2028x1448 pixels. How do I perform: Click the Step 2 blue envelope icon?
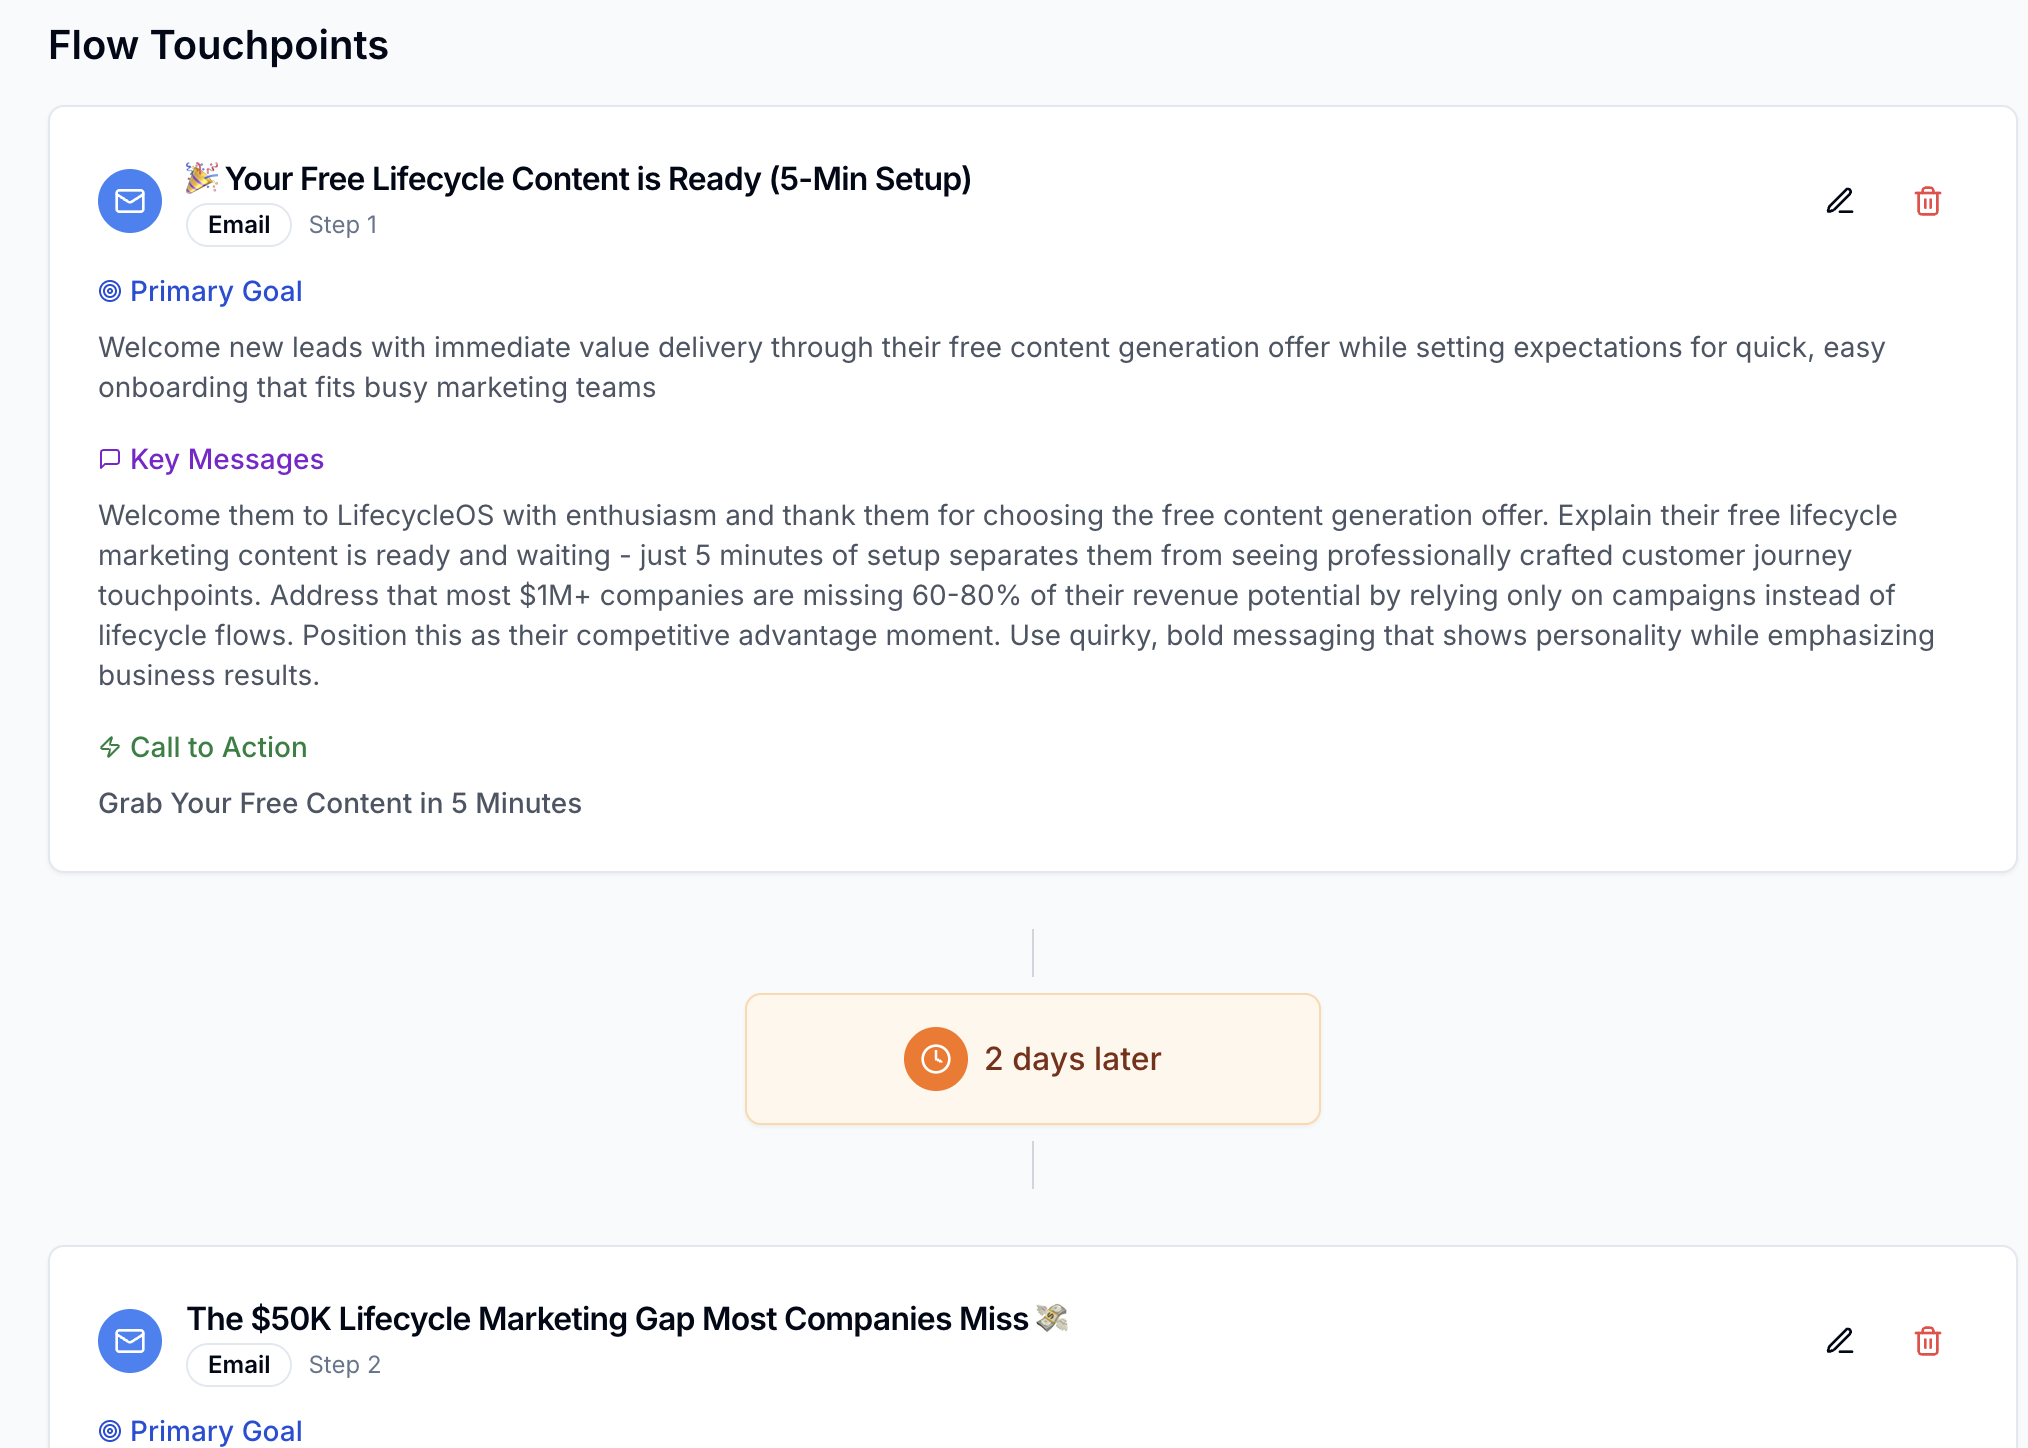pyautogui.click(x=130, y=1341)
